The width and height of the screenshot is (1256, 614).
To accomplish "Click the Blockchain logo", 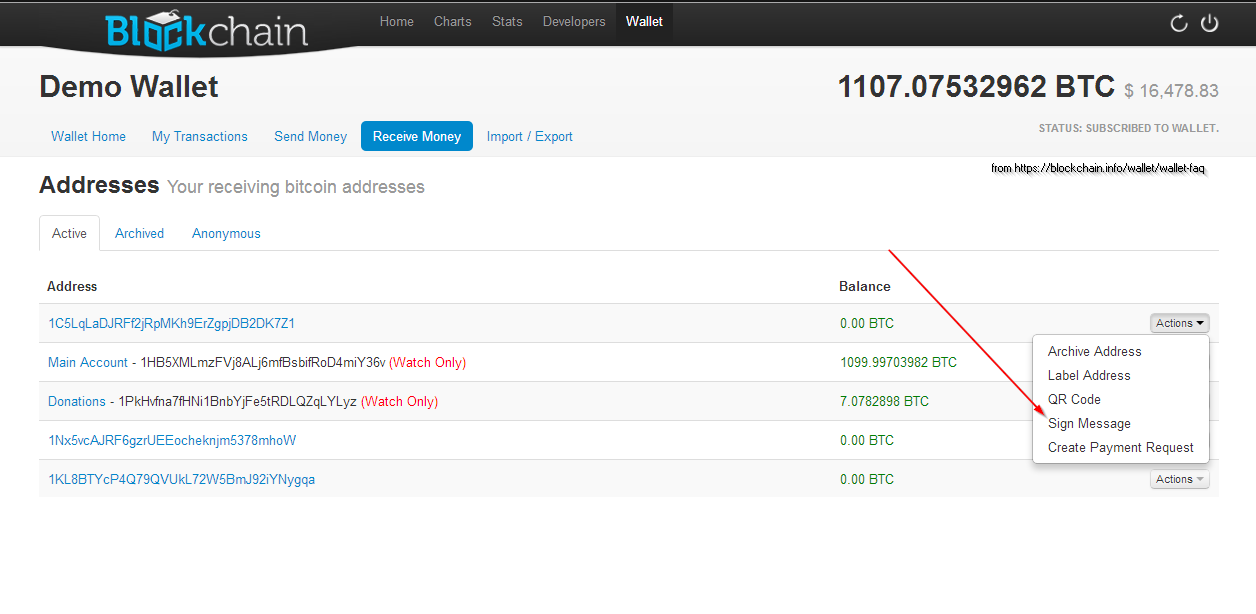I will click(206, 31).
